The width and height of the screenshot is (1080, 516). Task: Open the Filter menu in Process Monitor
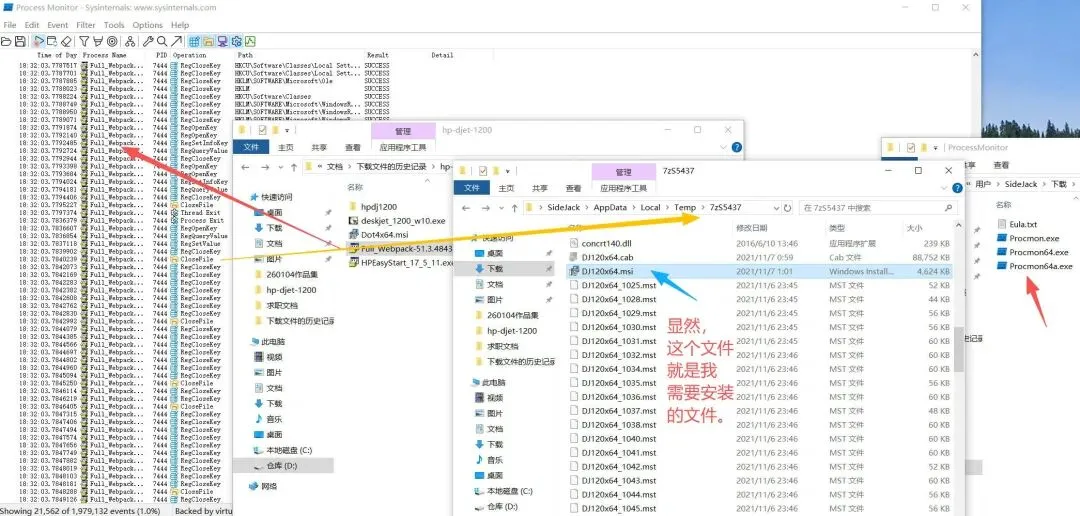tap(86, 25)
